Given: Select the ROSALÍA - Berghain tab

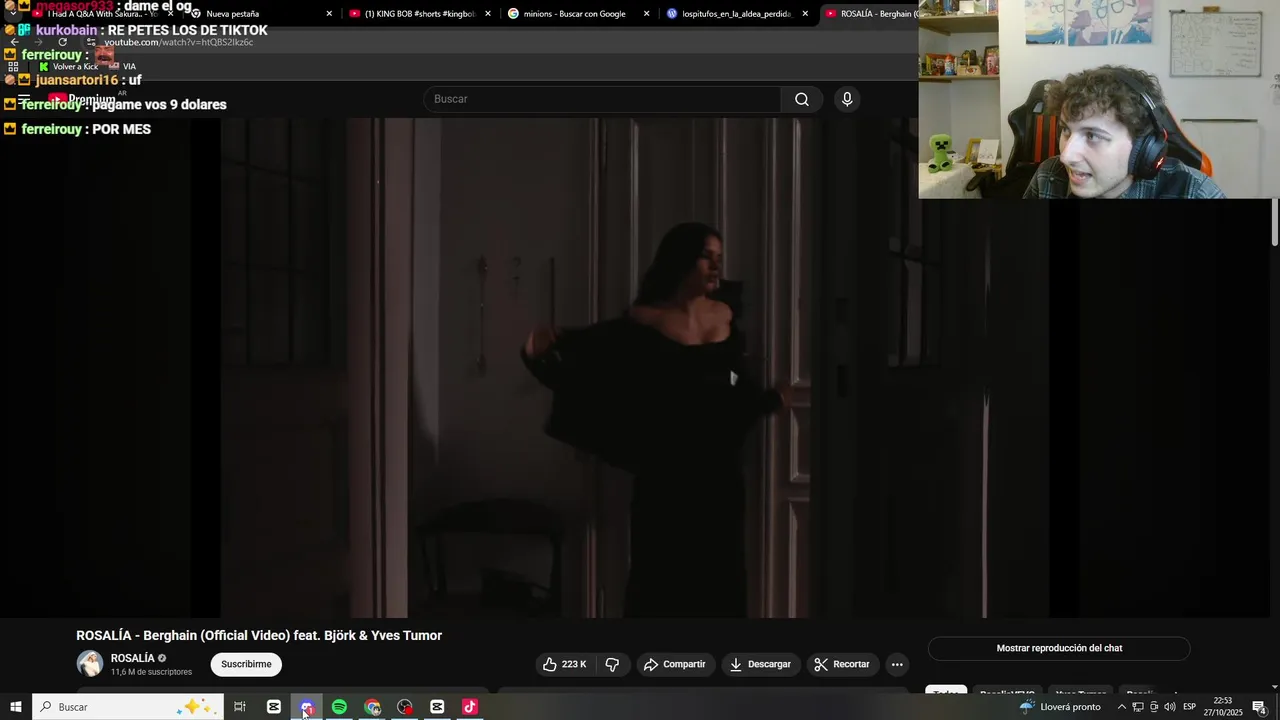Looking at the screenshot, I should tap(870, 14).
